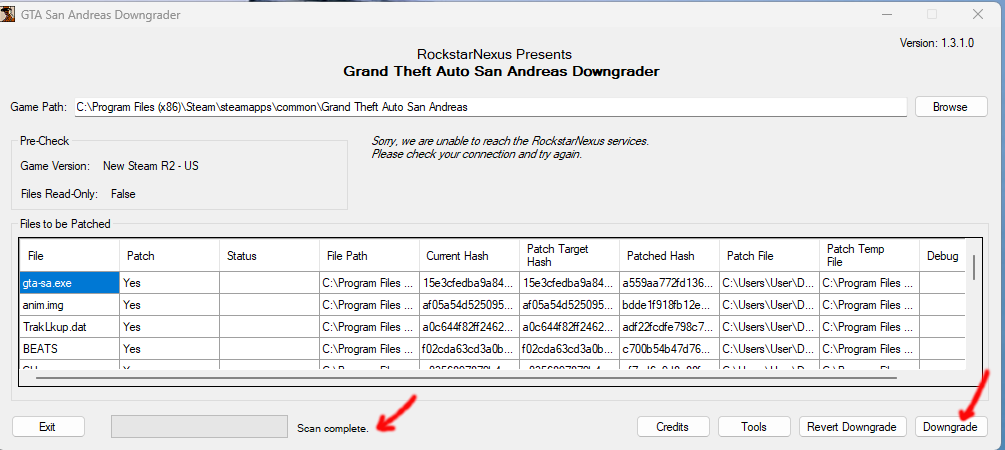Select the anim.img file cell
1005x450 pixels.
point(69,305)
